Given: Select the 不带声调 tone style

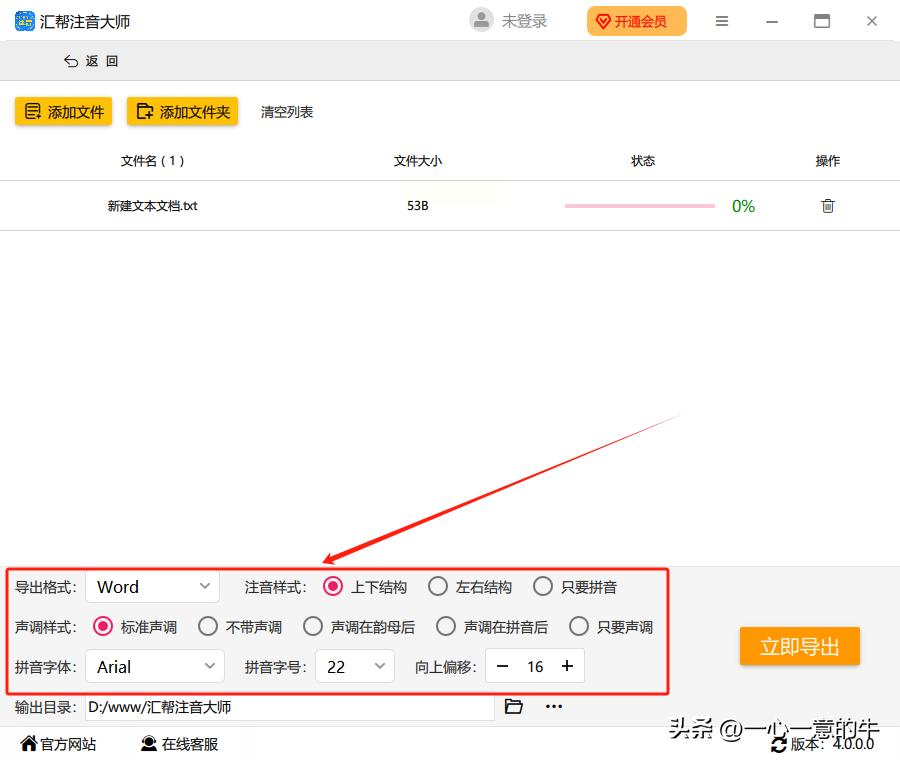Looking at the screenshot, I should 208,626.
